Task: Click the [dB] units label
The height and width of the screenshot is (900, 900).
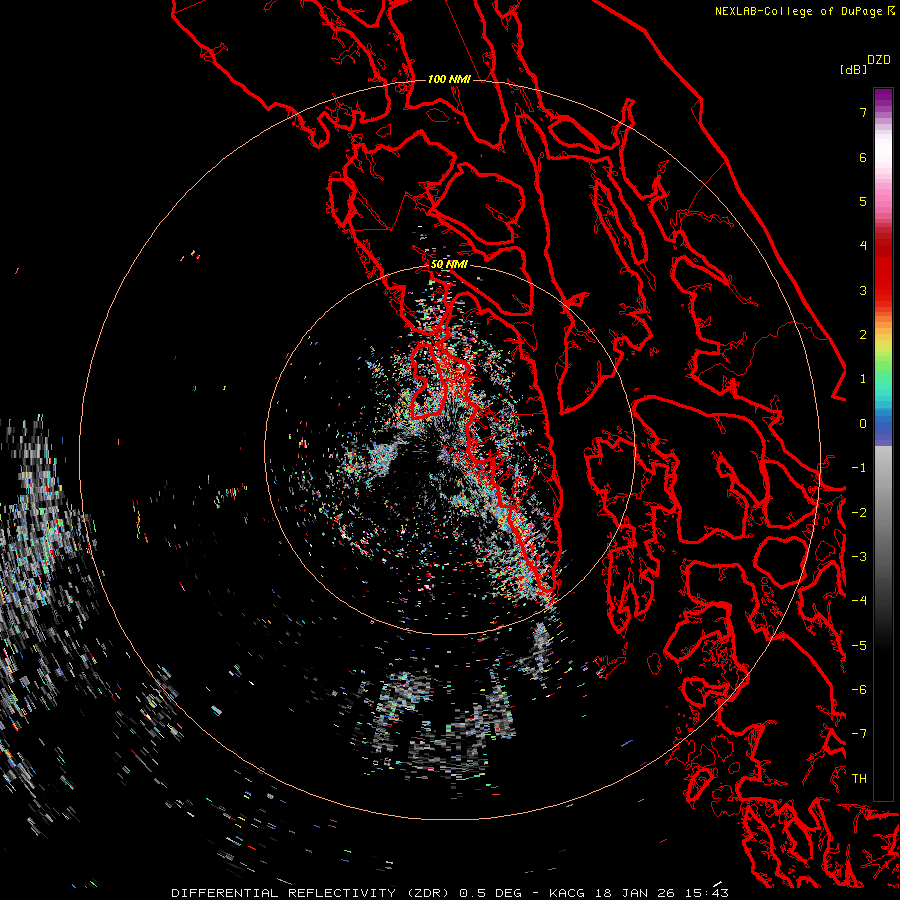Action: click(x=853, y=69)
